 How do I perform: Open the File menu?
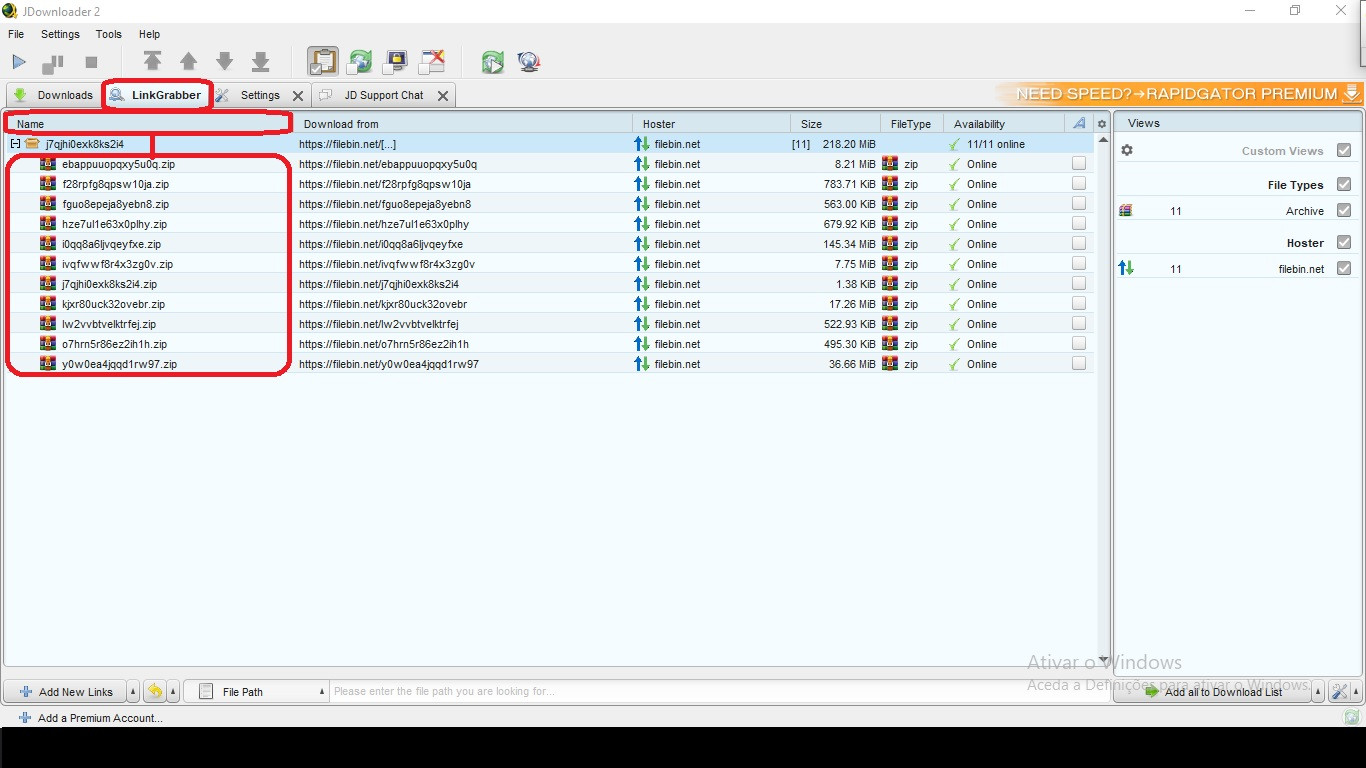point(16,34)
